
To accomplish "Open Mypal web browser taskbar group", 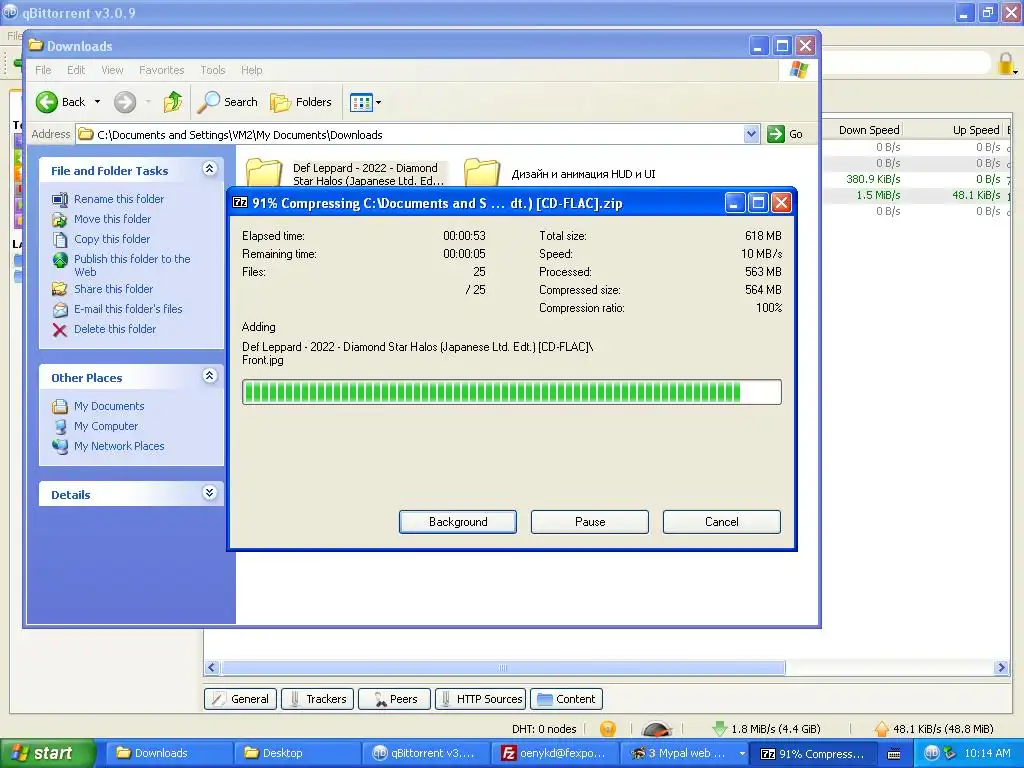I will (x=686, y=753).
